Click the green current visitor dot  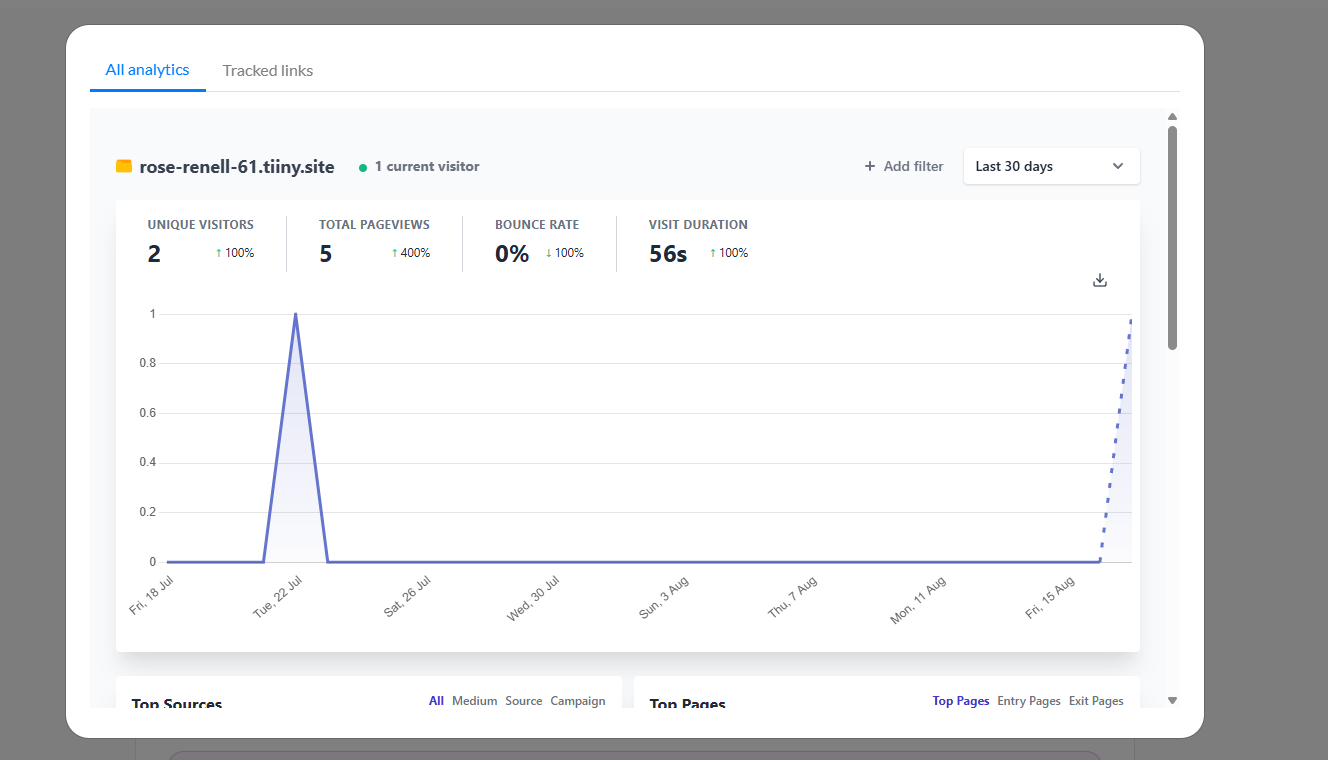363,168
